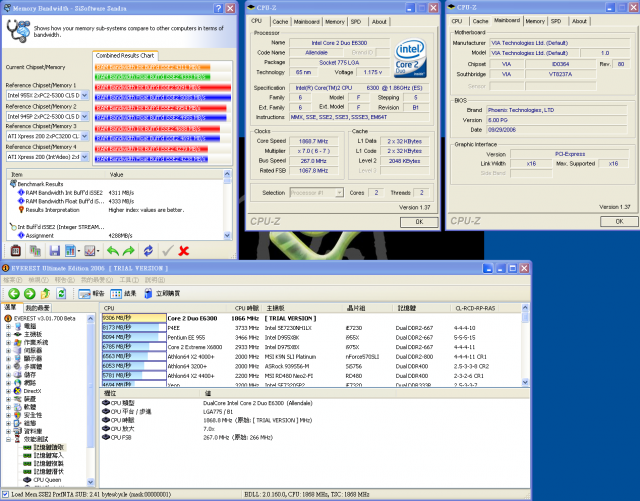This screenshot has height=501, width=640.
Task: Click EVEREST green forward arrow button
Action: point(29,293)
